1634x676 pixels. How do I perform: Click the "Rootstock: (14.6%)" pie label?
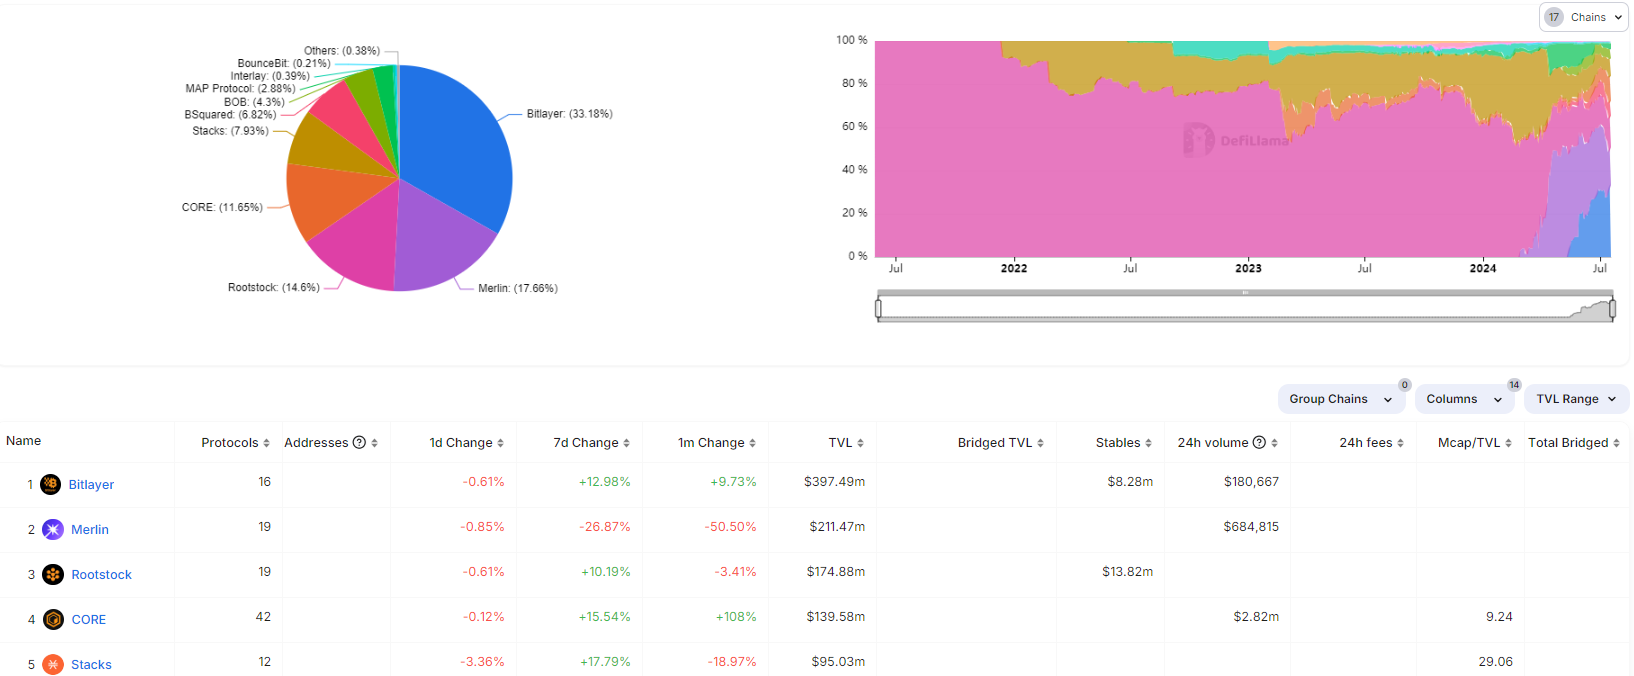point(274,287)
